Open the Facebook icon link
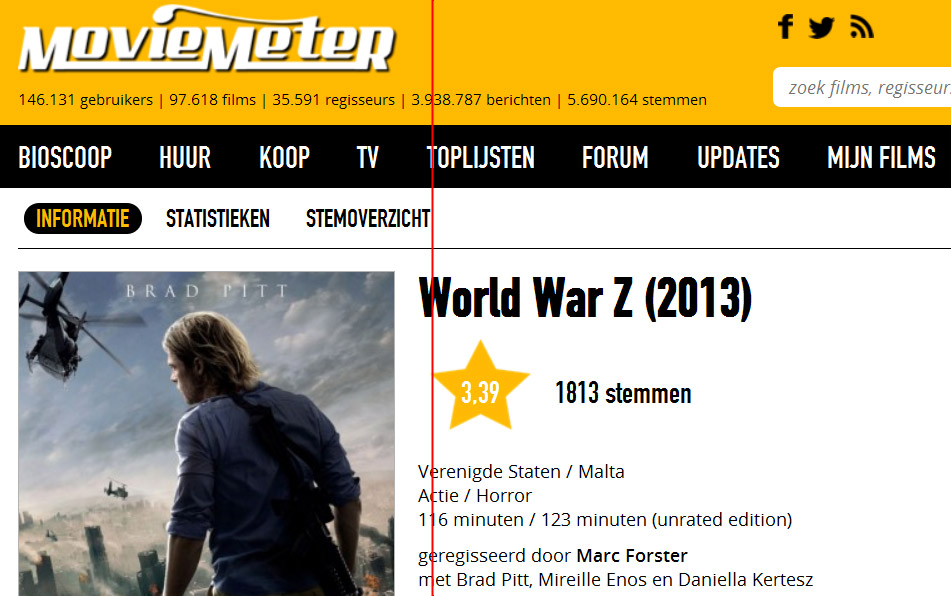 tap(785, 27)
